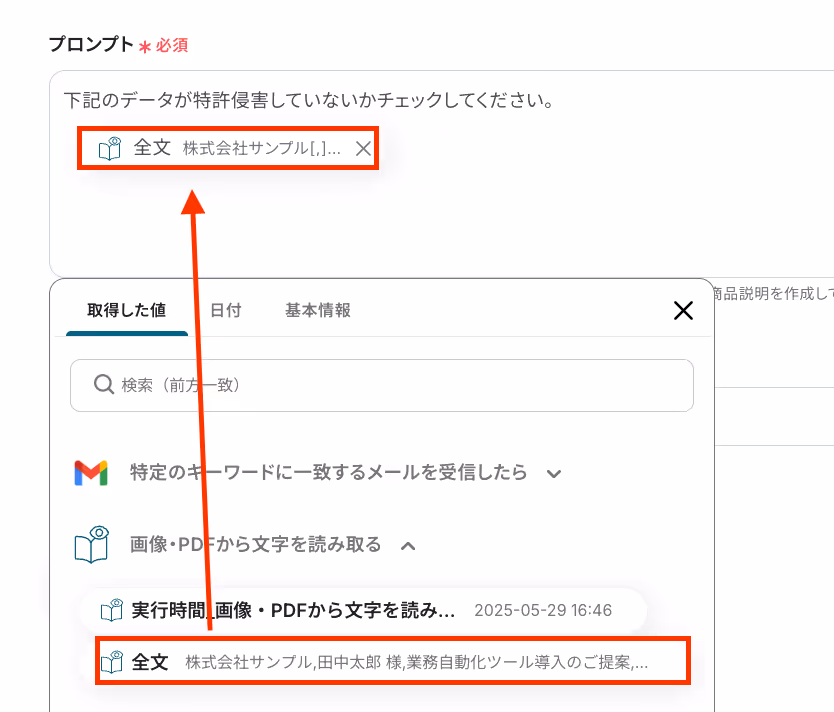Click the プロンプト field label
The height and width of the screenshot is (712, 834).
(91, 44)
